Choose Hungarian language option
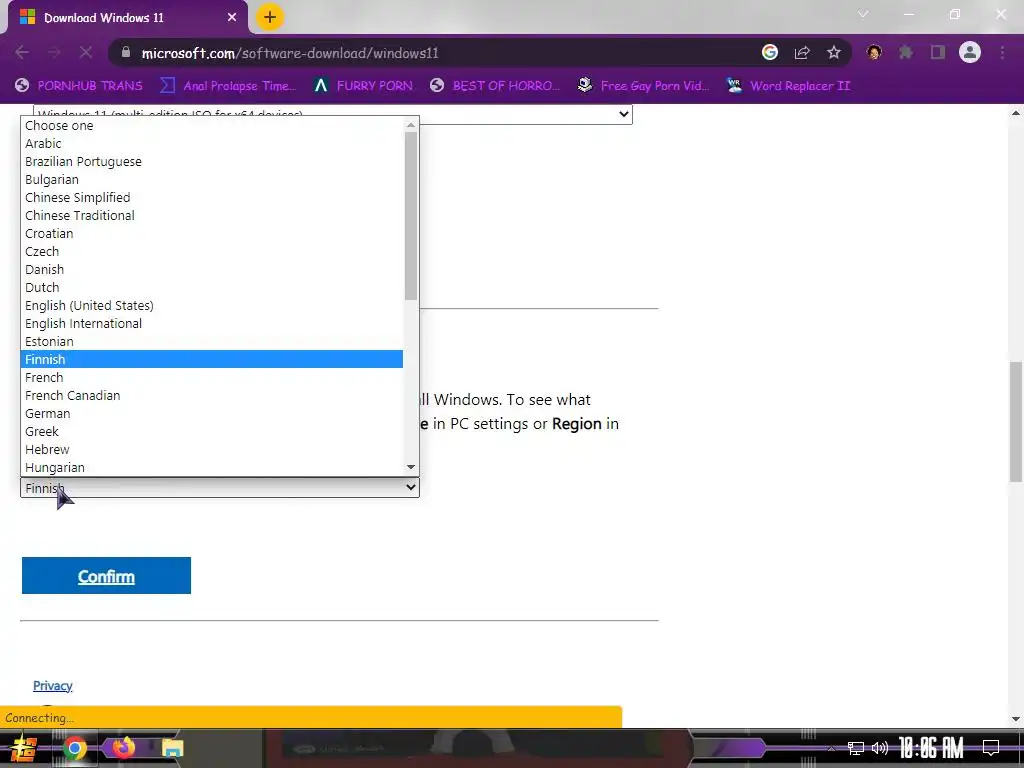 212,468
